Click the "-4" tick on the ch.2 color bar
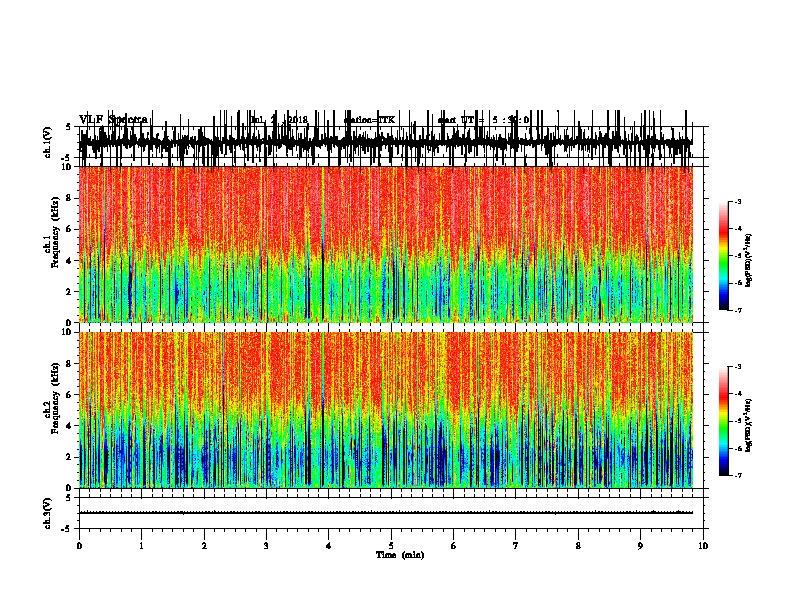This screenshot has width=792, height=612. click(x=737, y=394)
